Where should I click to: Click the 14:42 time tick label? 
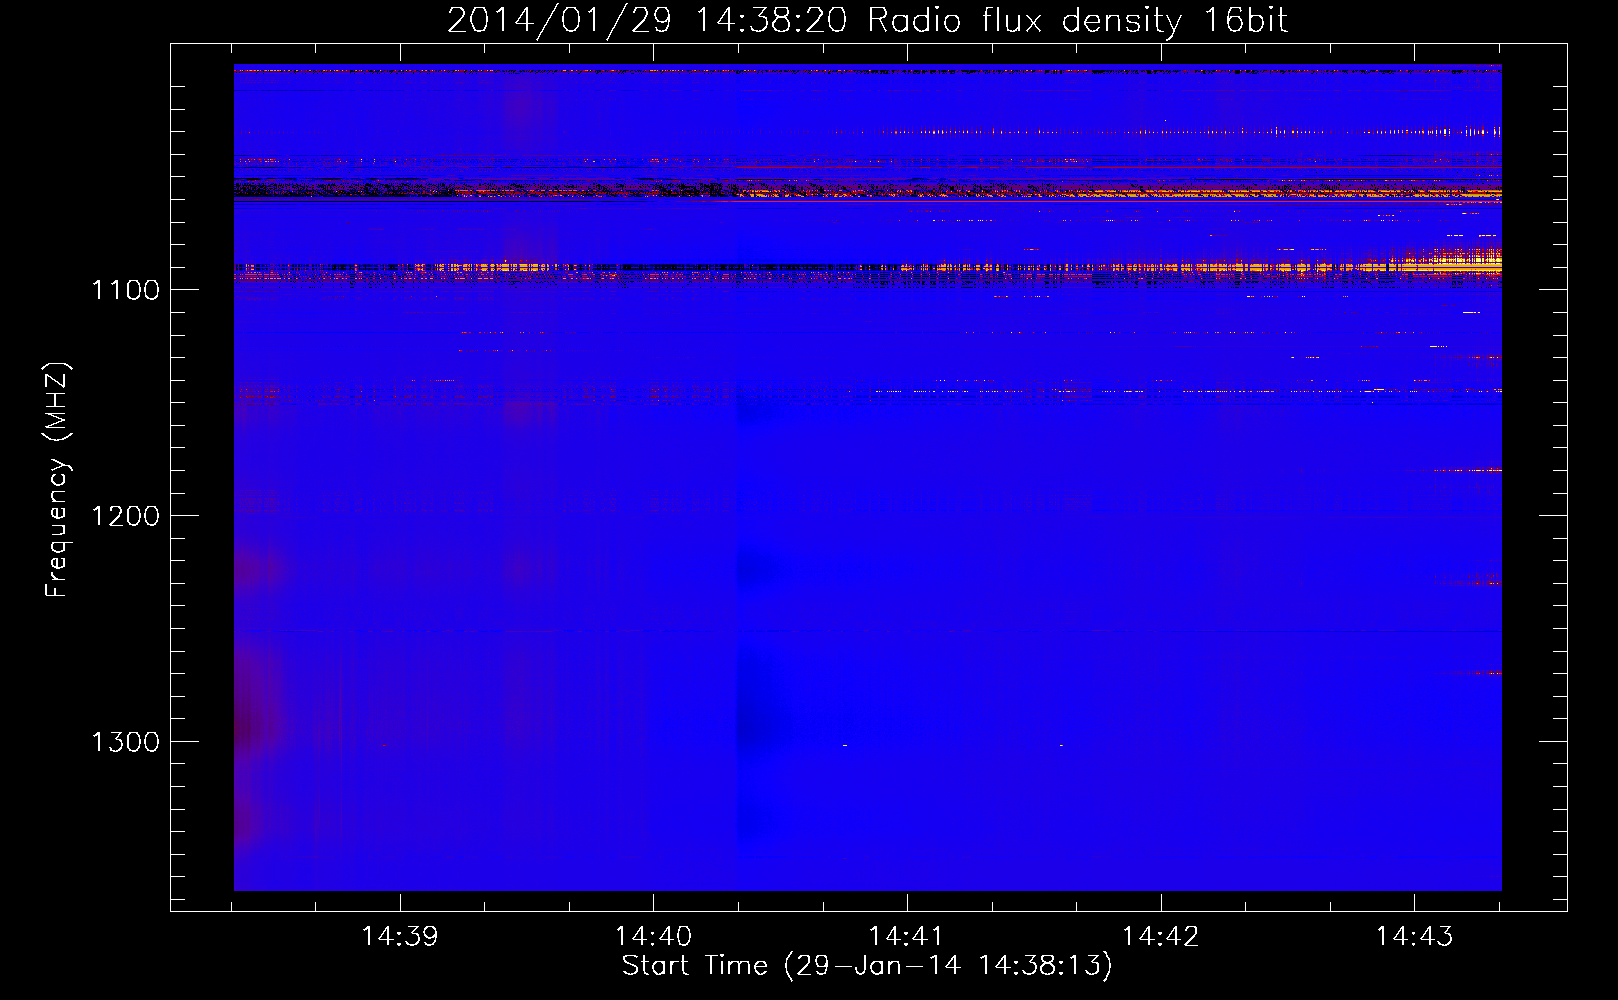1160,936
